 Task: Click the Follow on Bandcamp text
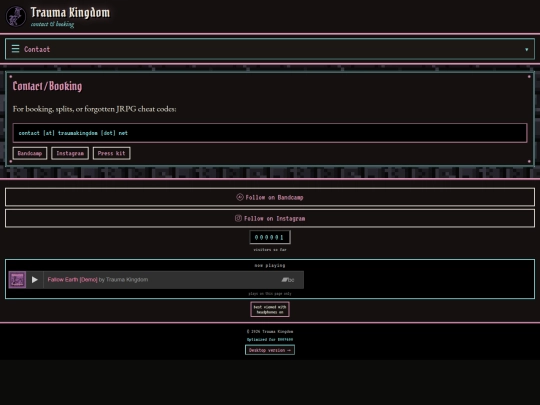tap(274, 197)
